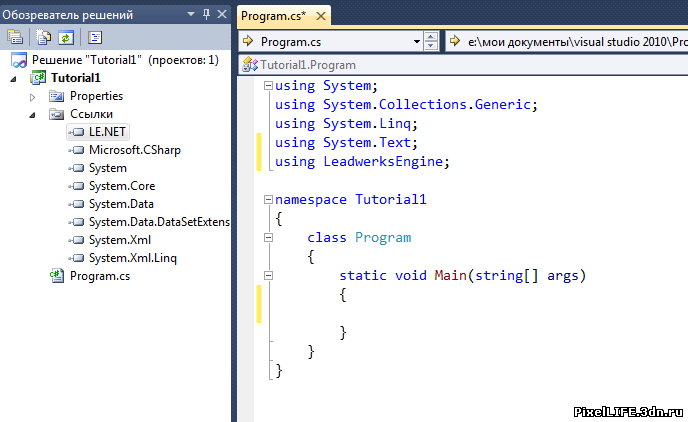Click the Properties toolbar icon in Solution Explorer
This screenshot has width=688, height=422.
[15, 37]
